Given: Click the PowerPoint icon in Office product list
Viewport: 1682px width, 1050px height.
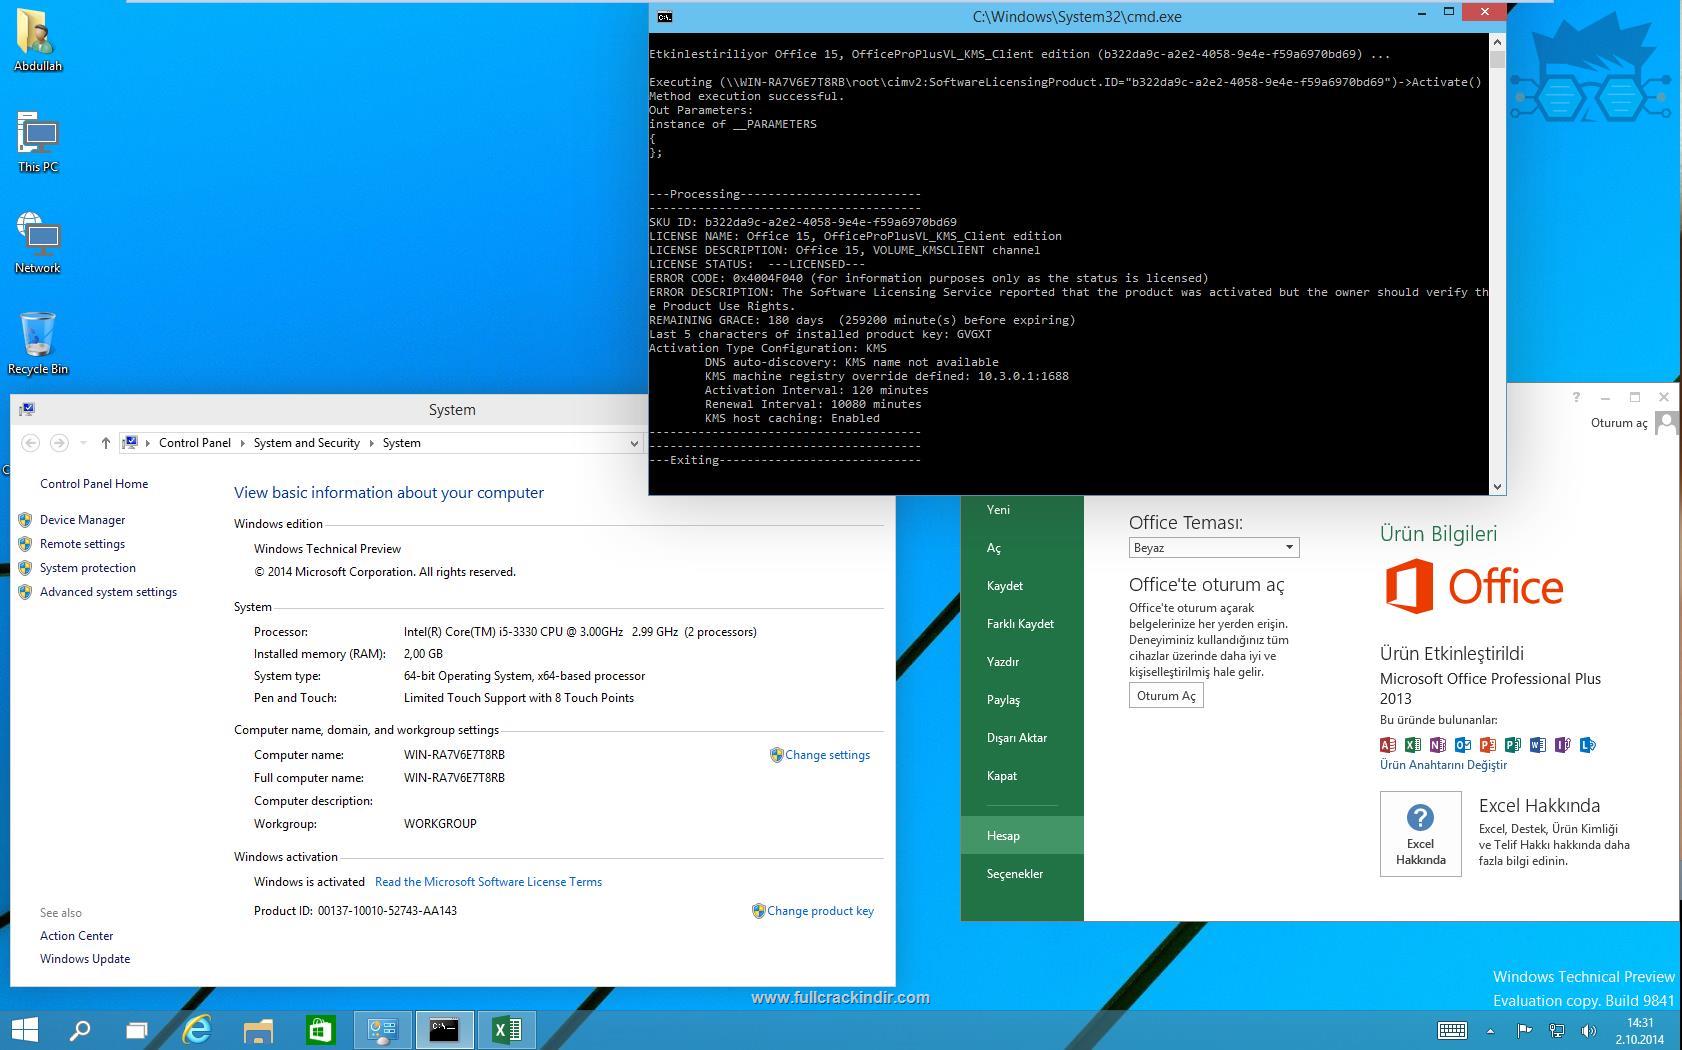Looking at the screenshot, I should (x=1488, y=745).
